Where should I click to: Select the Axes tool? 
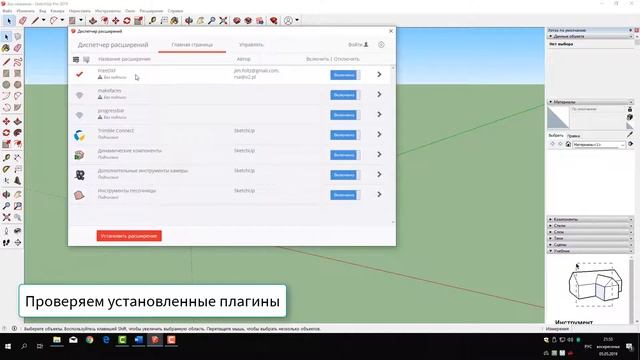click(x=6, y=180)
